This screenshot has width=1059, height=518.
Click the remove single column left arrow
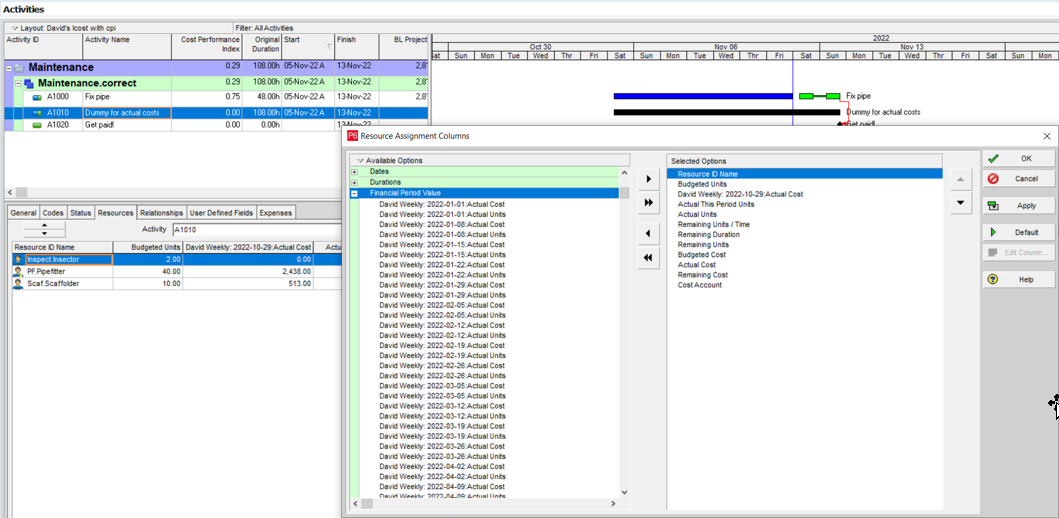(x=648, y=234)
